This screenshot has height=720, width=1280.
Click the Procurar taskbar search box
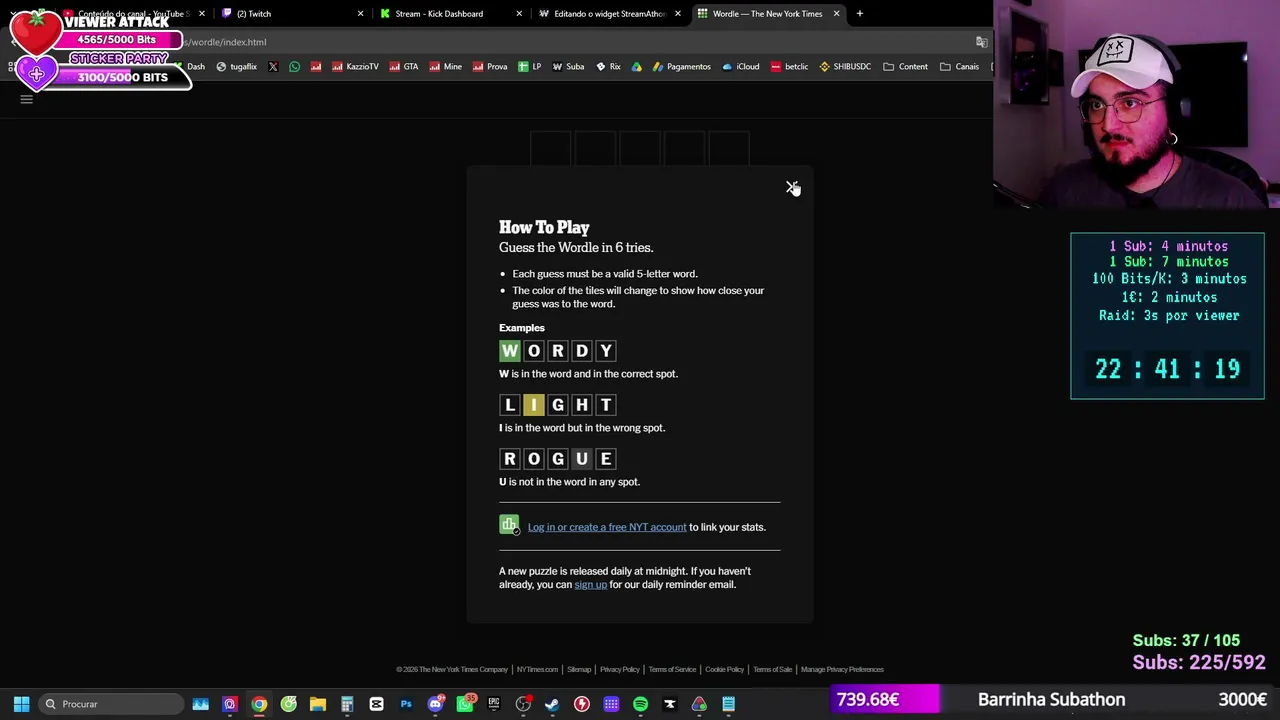click(110, 704)
